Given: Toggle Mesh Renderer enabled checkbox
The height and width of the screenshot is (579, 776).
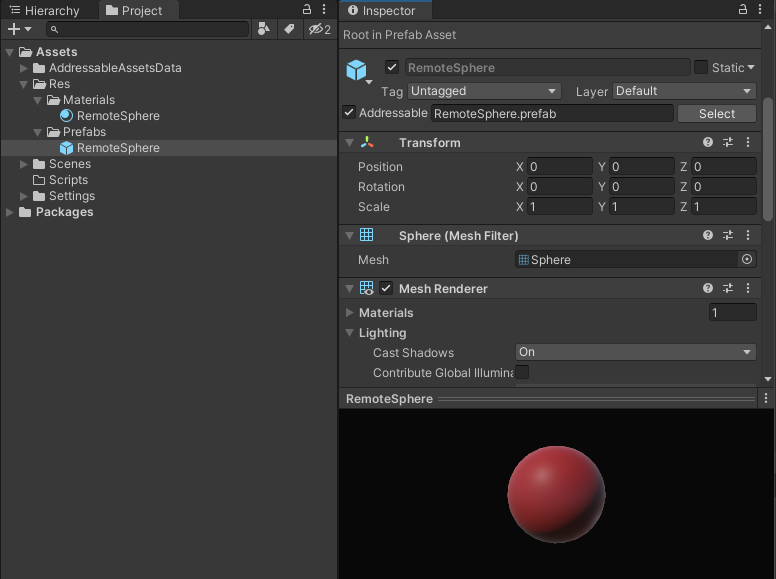Looking at the screenshot, I should [x=386, y=288].
